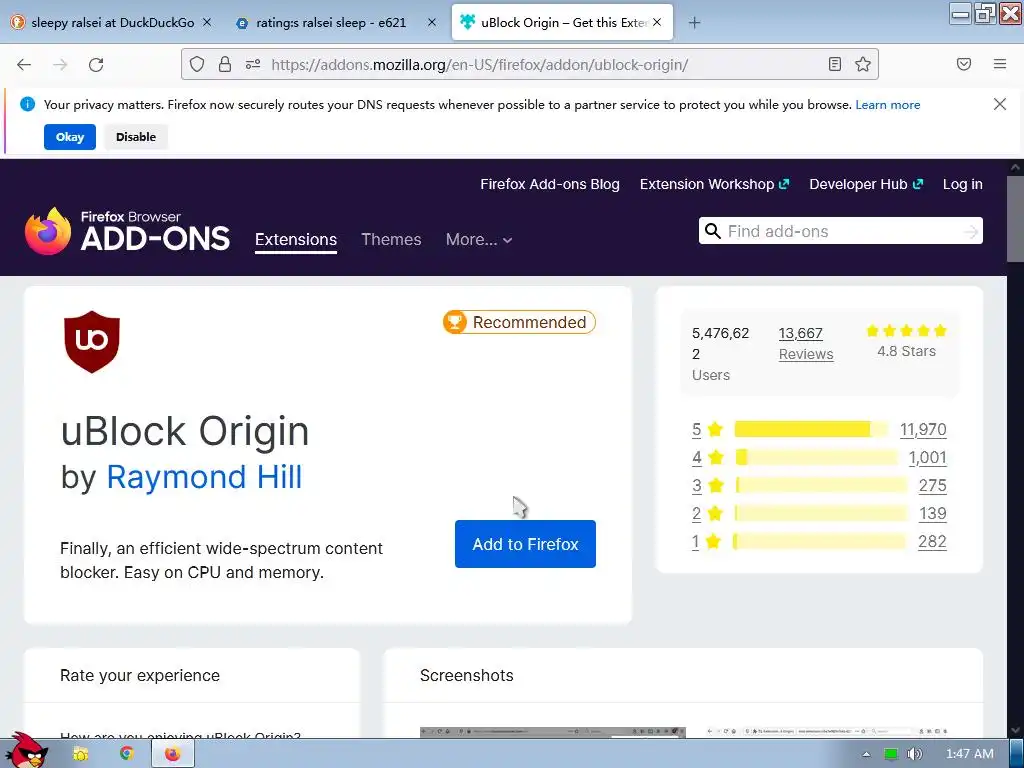
Task: Open the 13,667 Reviews link
Action: [x=806, y=344]
